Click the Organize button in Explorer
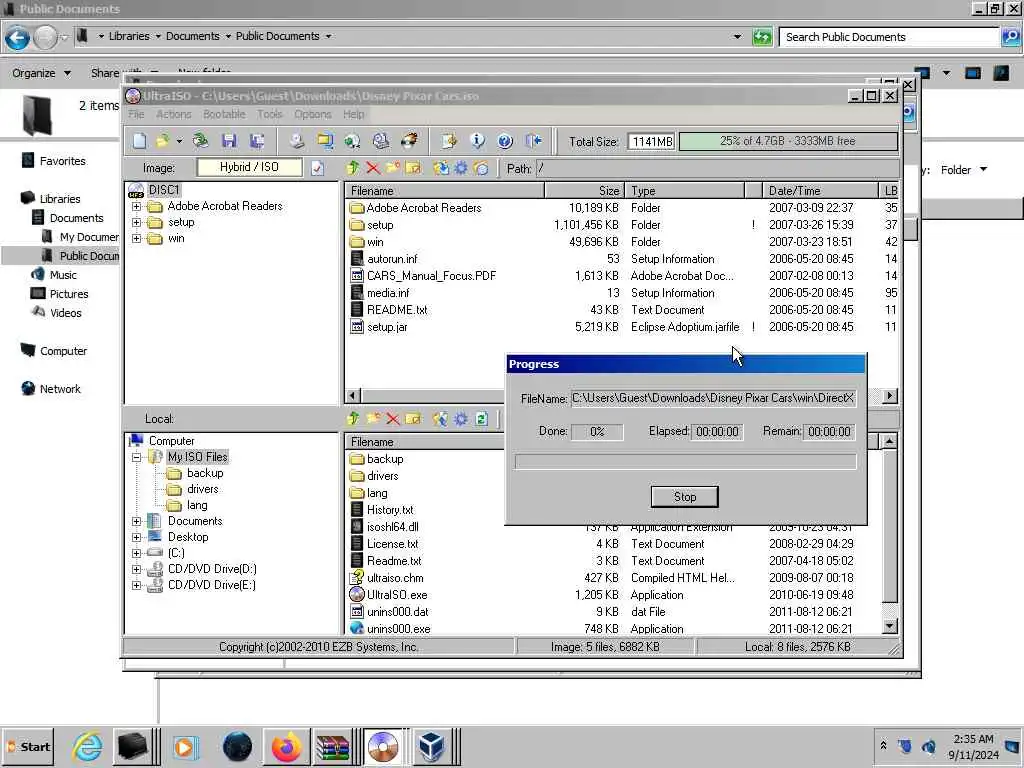 pyautogui.click(x=40, y=73)
